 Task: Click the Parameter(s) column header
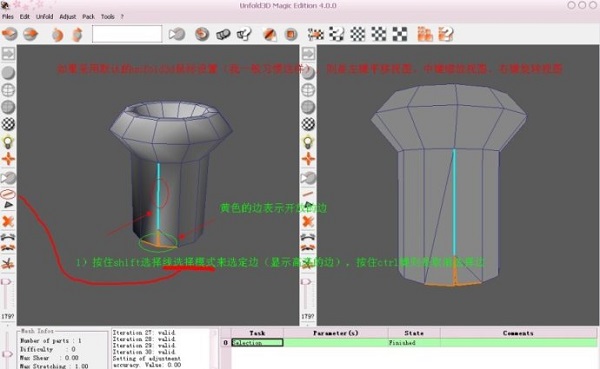coord(336,333)
